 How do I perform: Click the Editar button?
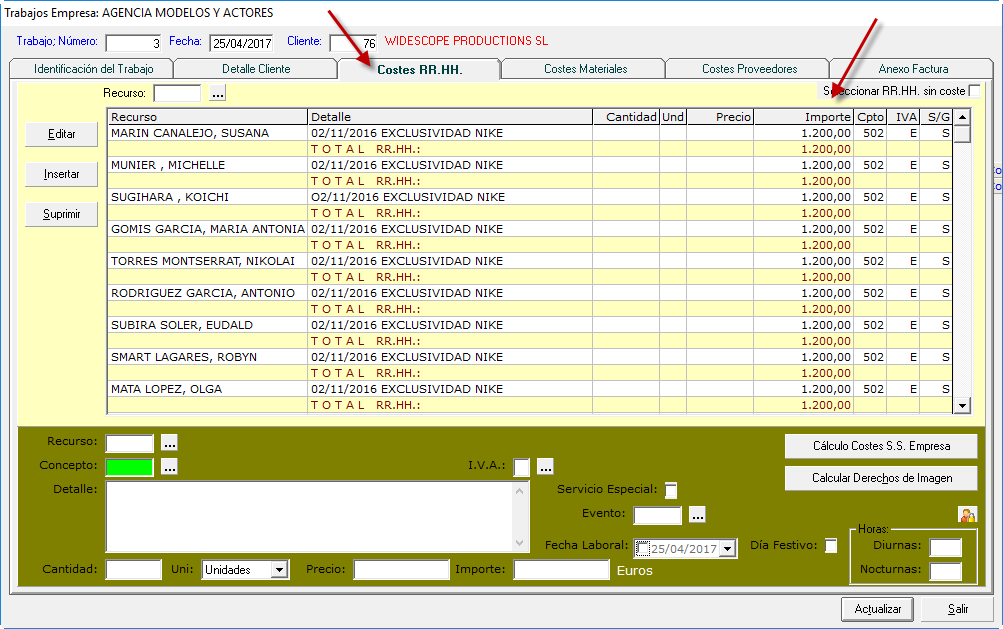[x=61, y=134]
